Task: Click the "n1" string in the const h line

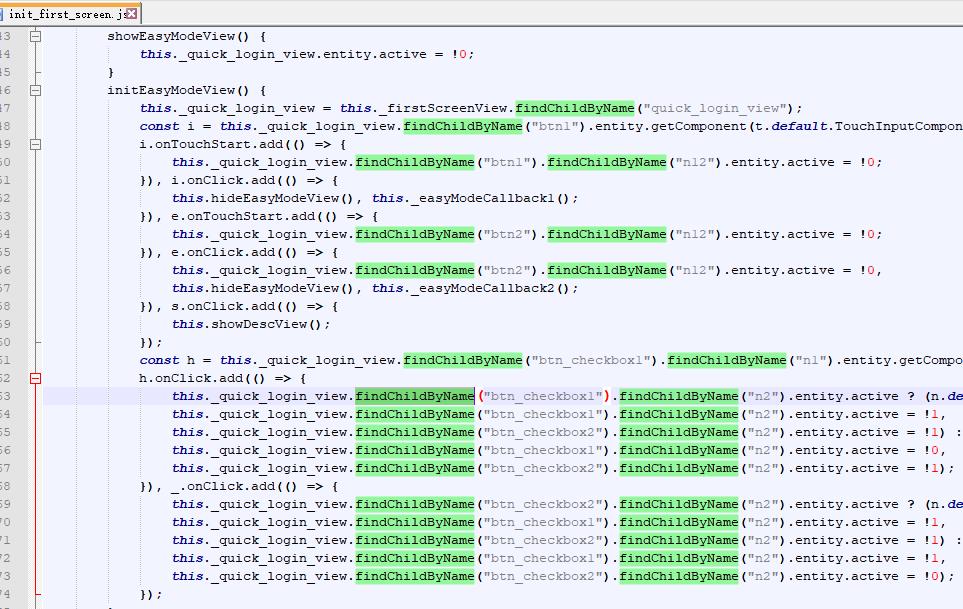Action: point(811,360)
